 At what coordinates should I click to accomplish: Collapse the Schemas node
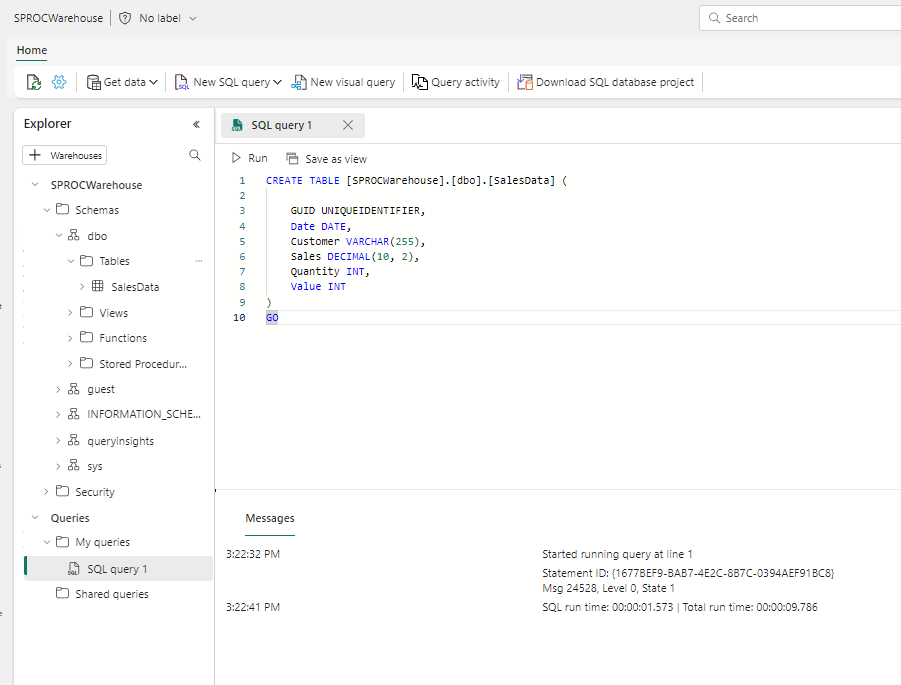tap(45, 209)
